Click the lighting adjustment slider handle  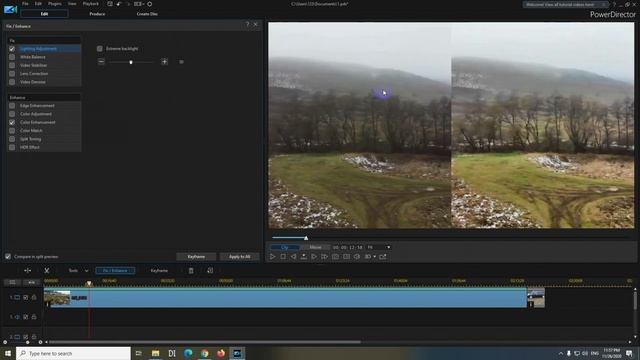pos(131,62)
